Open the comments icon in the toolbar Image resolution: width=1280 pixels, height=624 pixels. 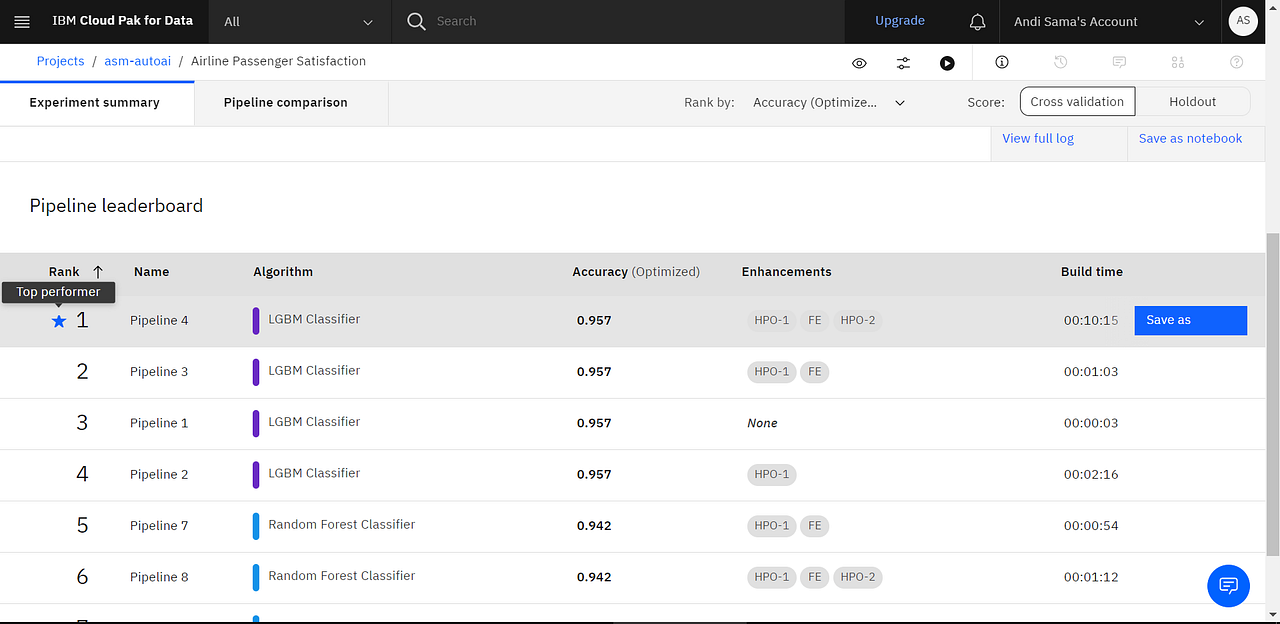(1119, 62)
